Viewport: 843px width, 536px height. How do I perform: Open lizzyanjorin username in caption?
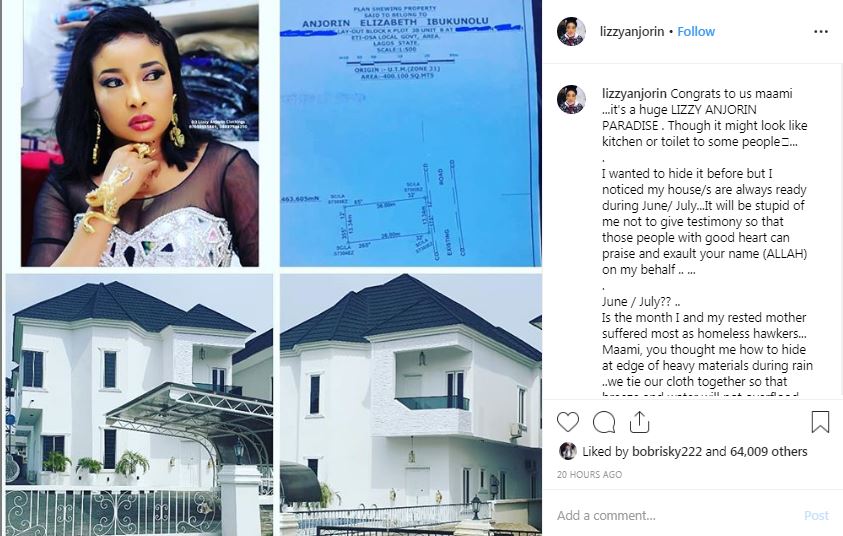click(634, 94)
